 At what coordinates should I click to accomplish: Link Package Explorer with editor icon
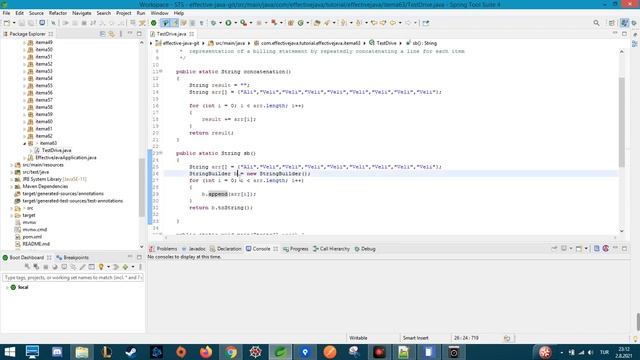tap(111, 34)
